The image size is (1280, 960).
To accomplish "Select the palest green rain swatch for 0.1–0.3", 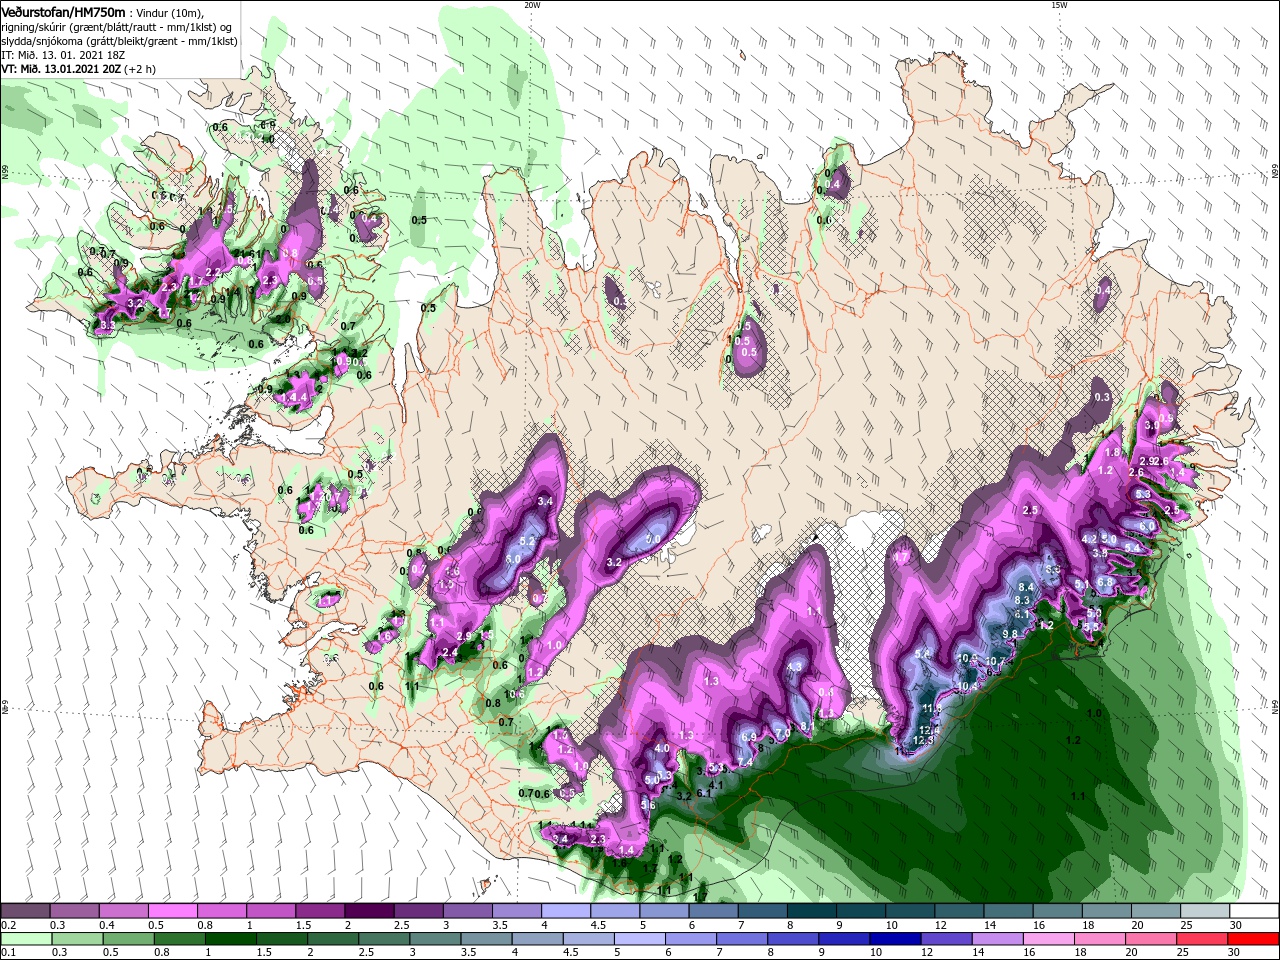I will click(26, 939).
